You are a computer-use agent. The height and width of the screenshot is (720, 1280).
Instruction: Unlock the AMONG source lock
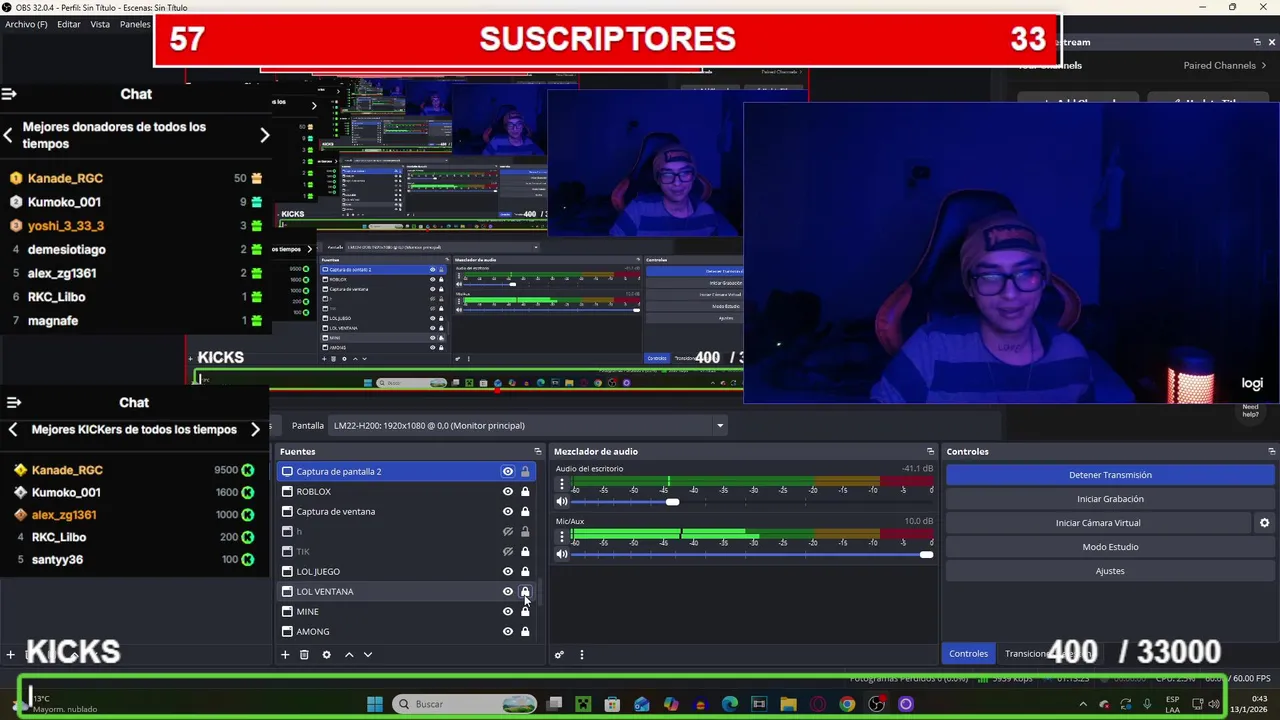pos(525,632)
